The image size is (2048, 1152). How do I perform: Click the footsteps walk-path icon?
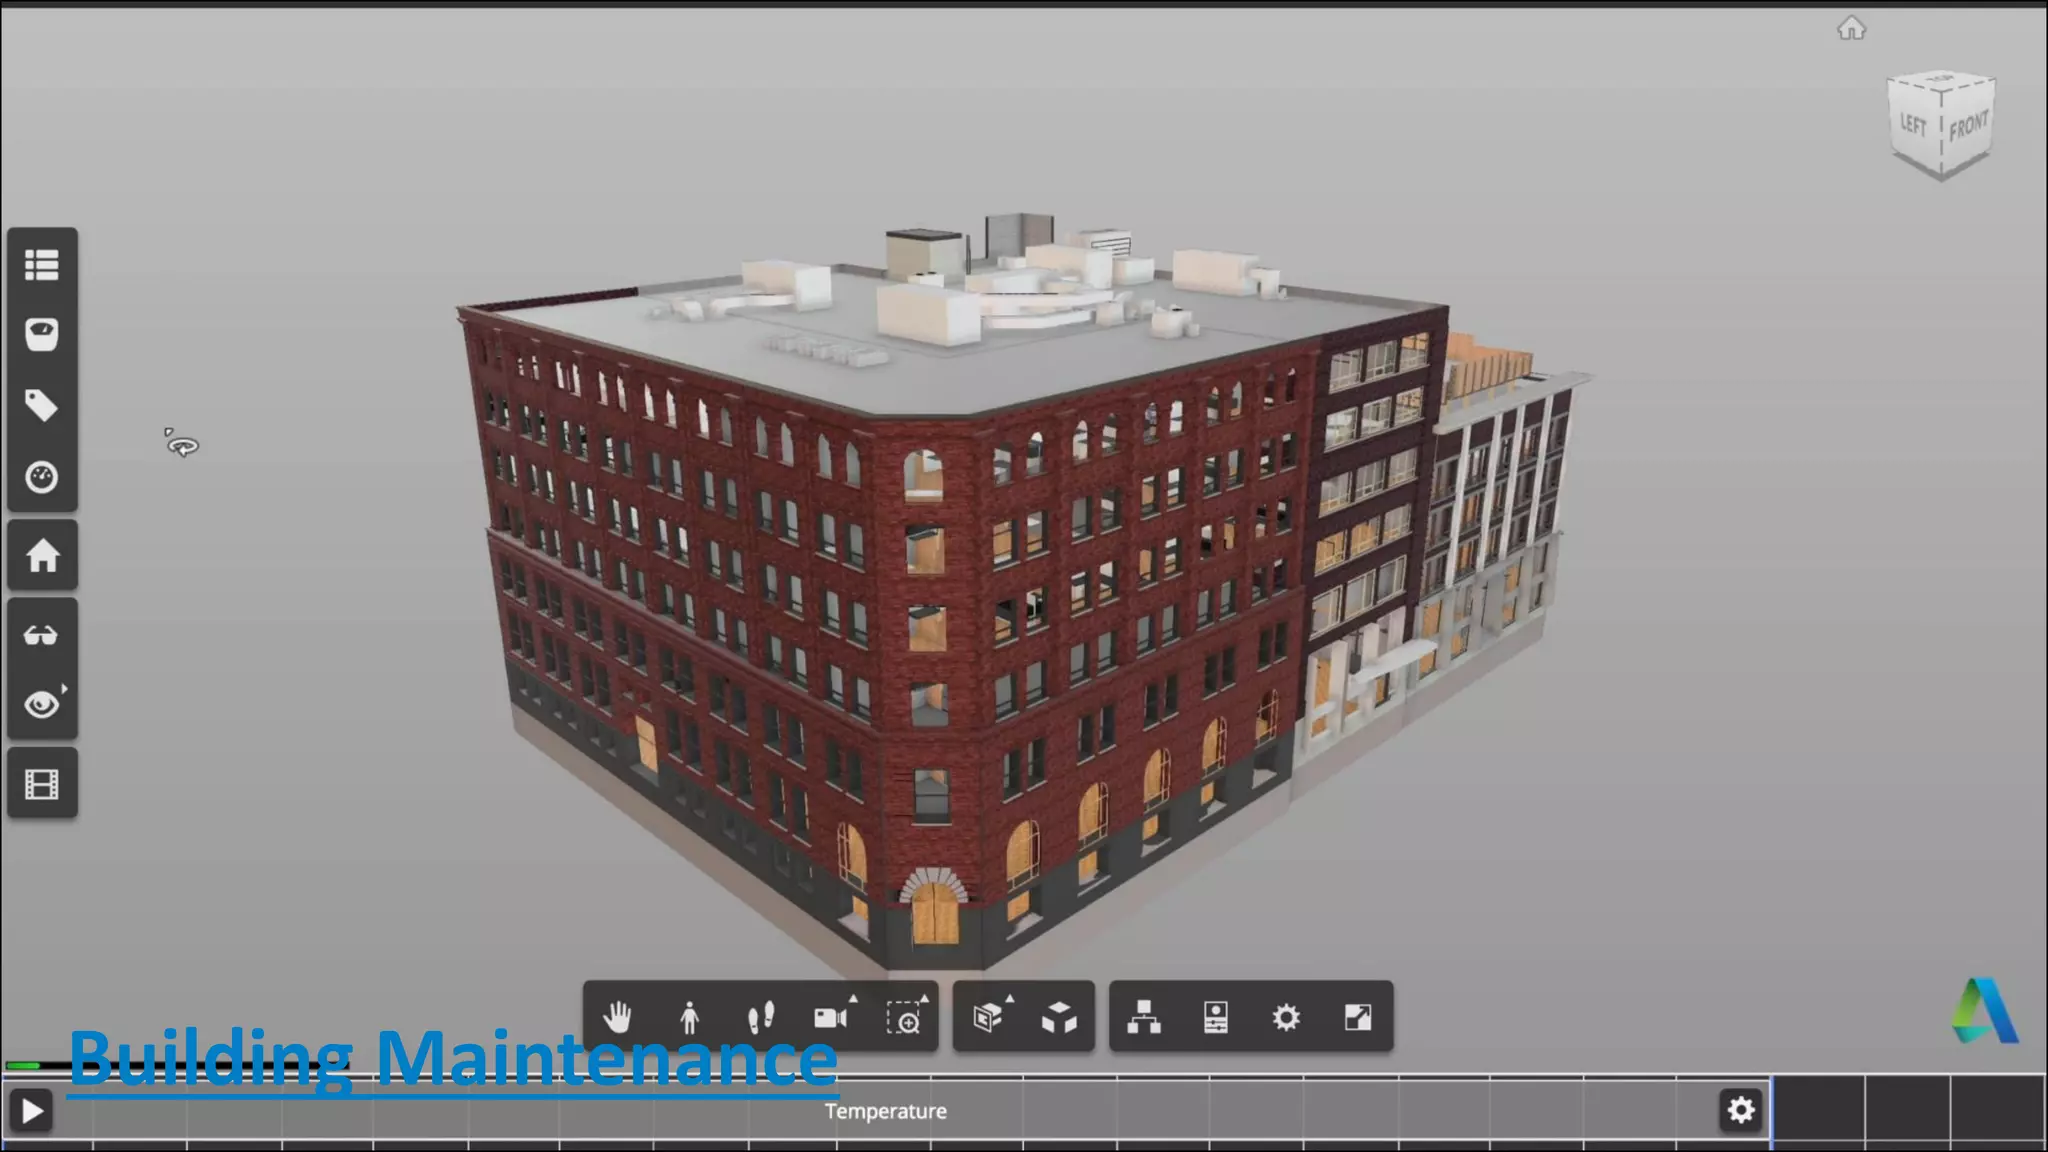[x=761, y=1018]
